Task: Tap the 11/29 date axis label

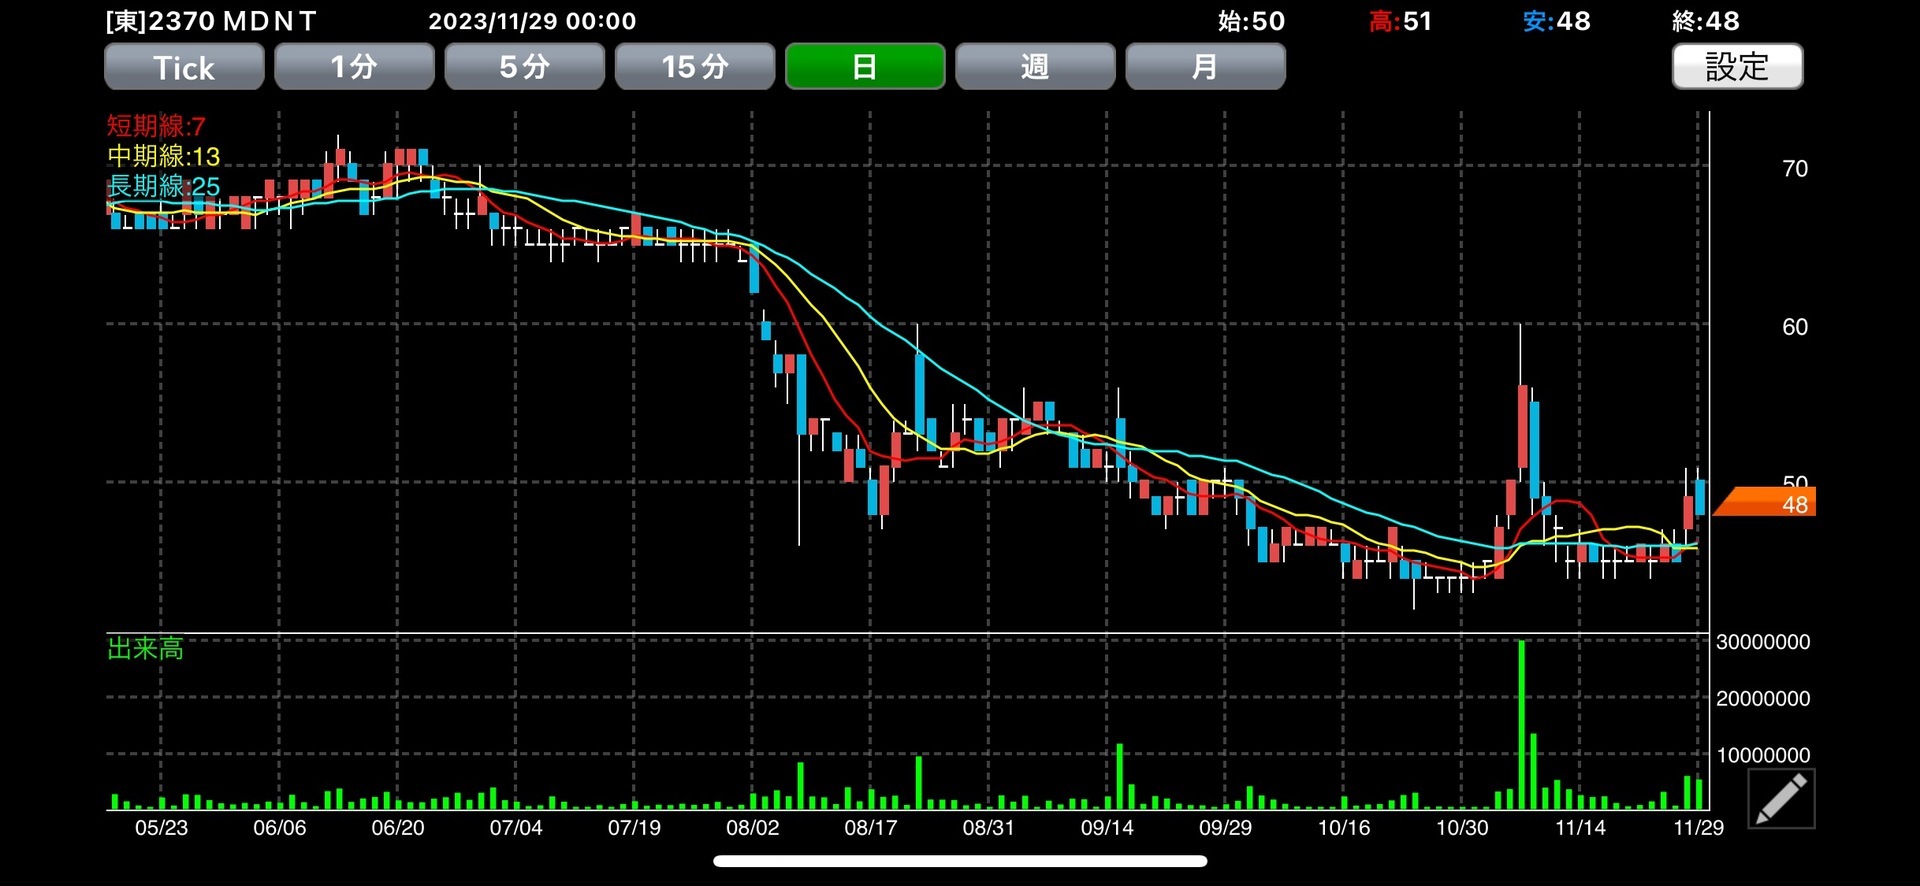Action: point(1698,828)
